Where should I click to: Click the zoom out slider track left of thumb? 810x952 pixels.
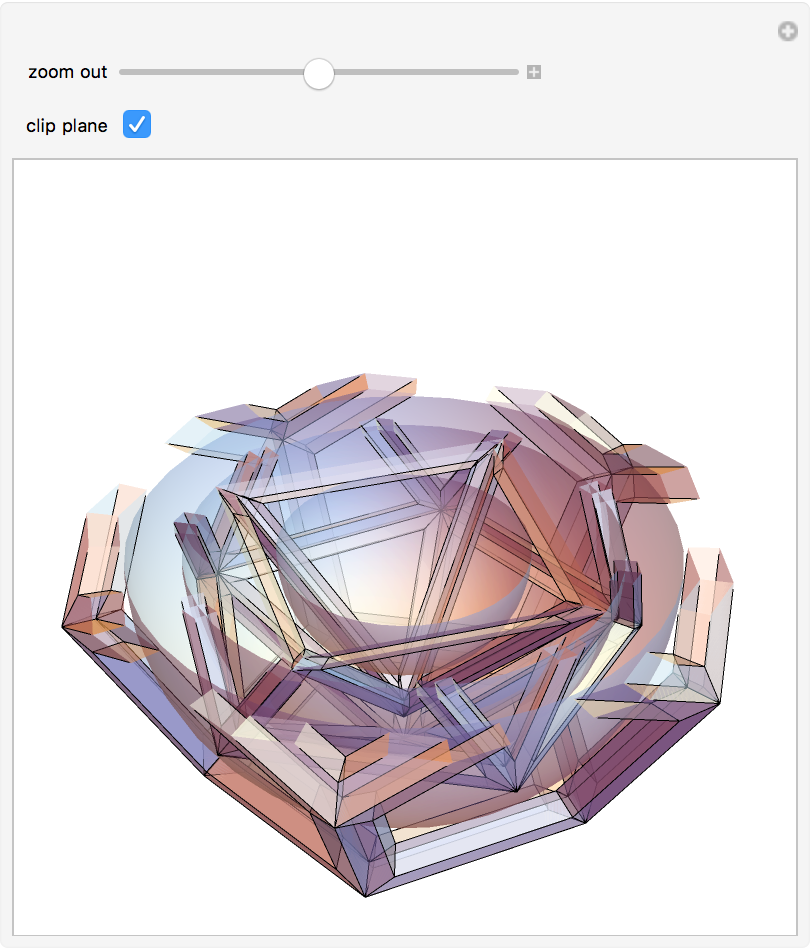[x=211, y=72]
